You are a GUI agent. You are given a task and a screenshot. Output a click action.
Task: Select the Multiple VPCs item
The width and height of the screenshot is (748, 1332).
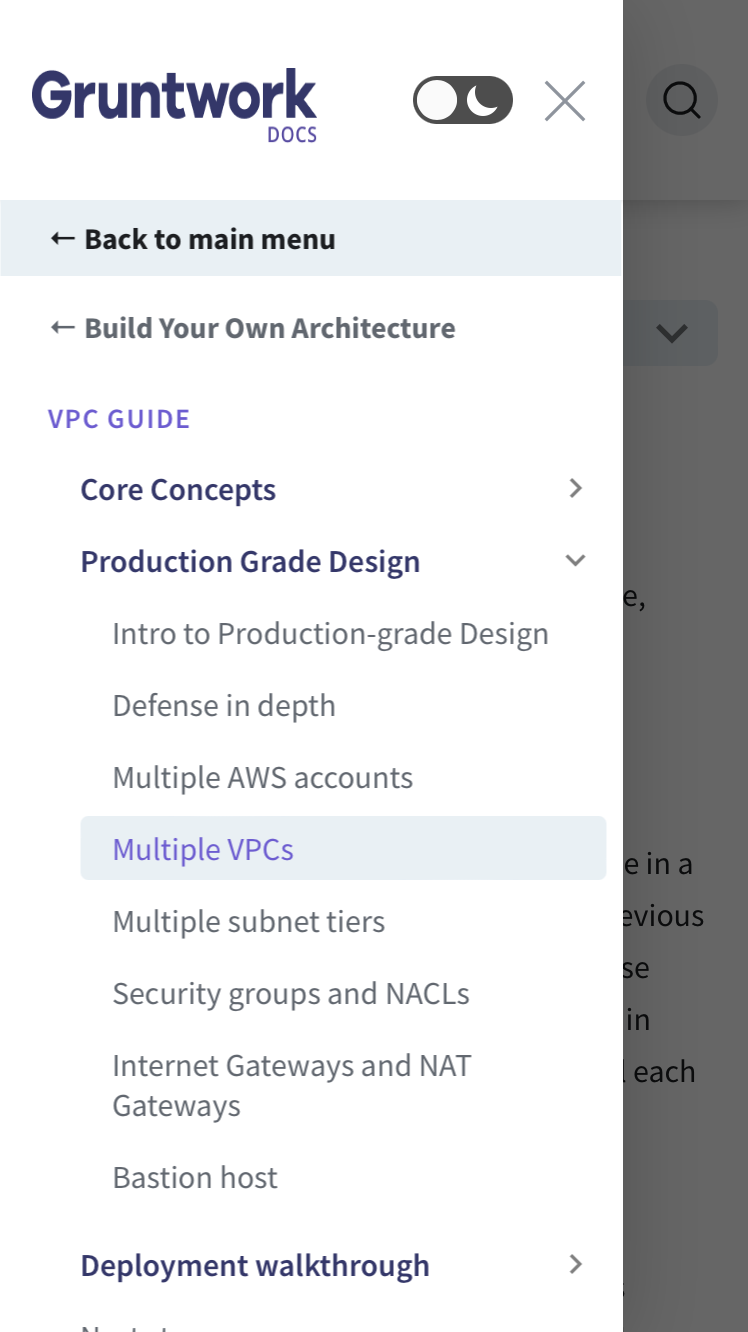pyautogui.click(x=203, y=850)
